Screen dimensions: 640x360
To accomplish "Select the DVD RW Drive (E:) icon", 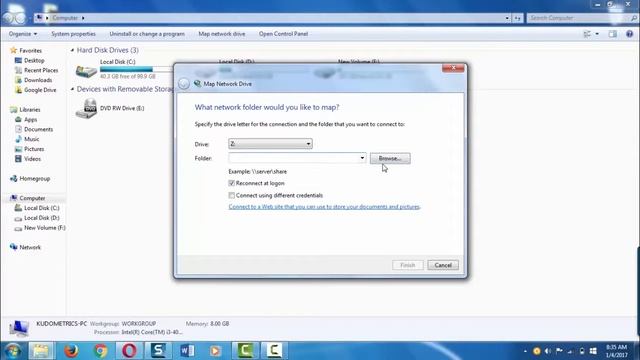I will click(x=86, y=109).
